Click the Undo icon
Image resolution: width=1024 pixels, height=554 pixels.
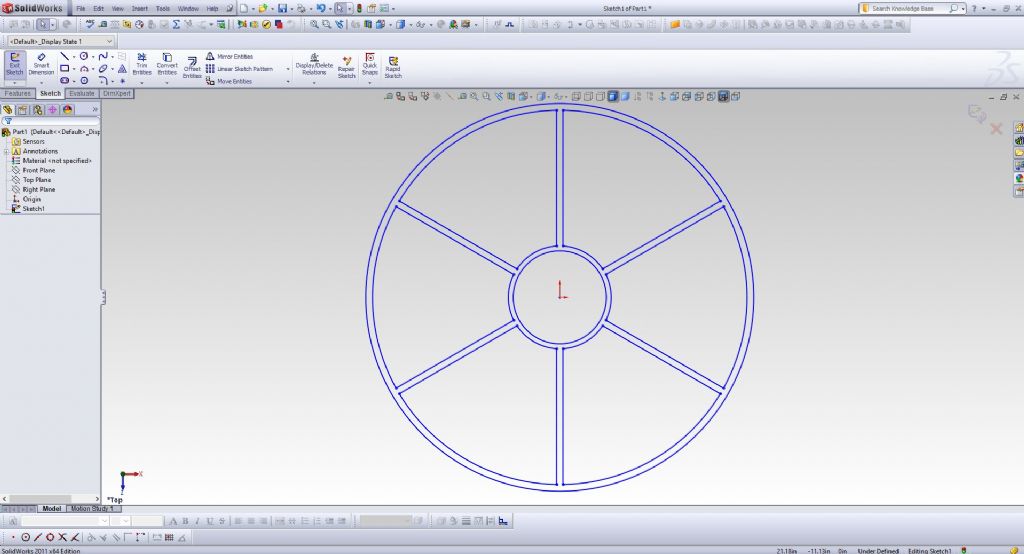321,8
